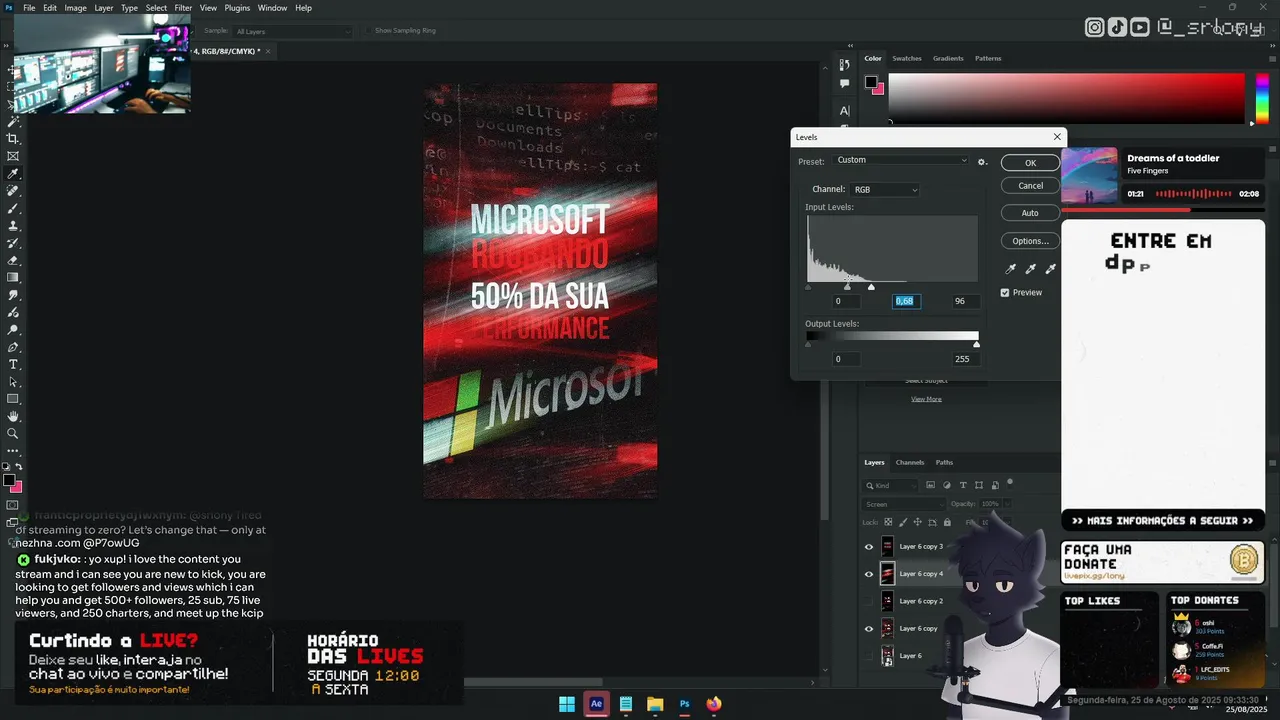The width and height of the screenshot is (1280, 720).
Task: Select the Eraser tool
Action: (13, 260)
